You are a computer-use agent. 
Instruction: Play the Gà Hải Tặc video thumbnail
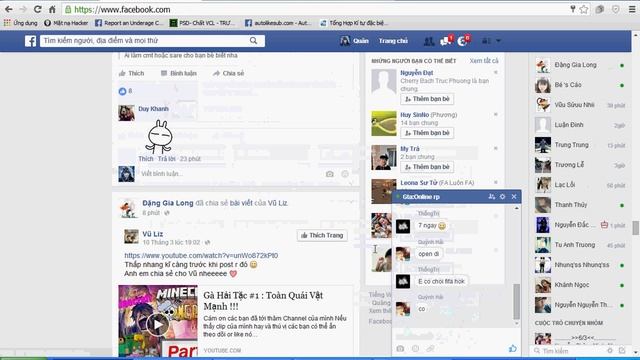pos(158,324)
